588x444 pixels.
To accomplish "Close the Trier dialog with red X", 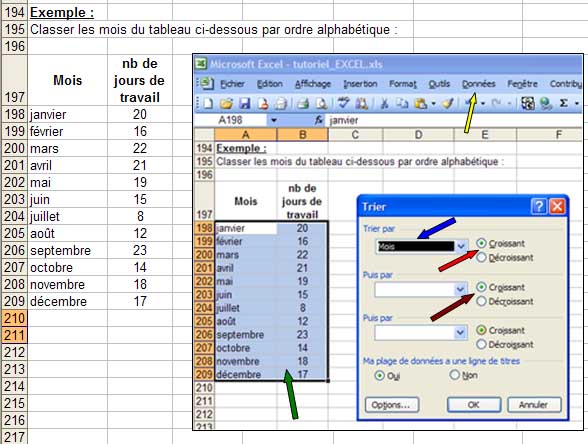I will click(x=557, y=206).
